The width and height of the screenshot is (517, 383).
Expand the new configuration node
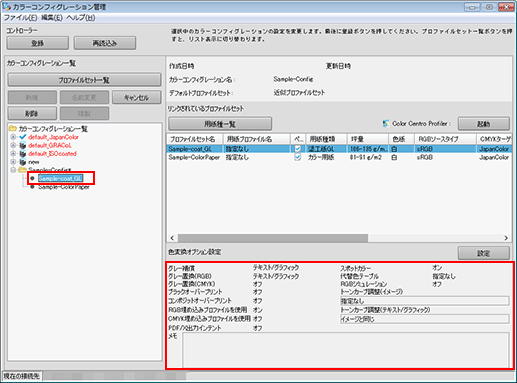tap(13, 162)
